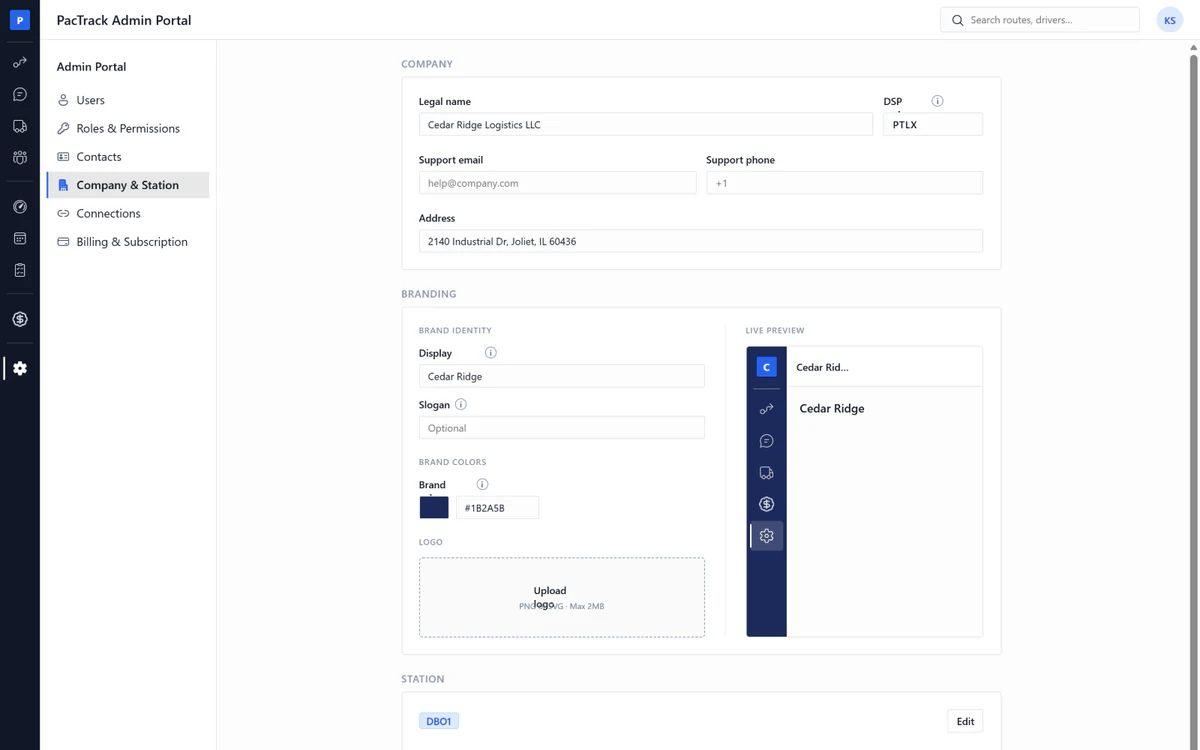Click the Display name field
Image resolution: width=1200 pixels, height=750 pixels.
(562, 376)
